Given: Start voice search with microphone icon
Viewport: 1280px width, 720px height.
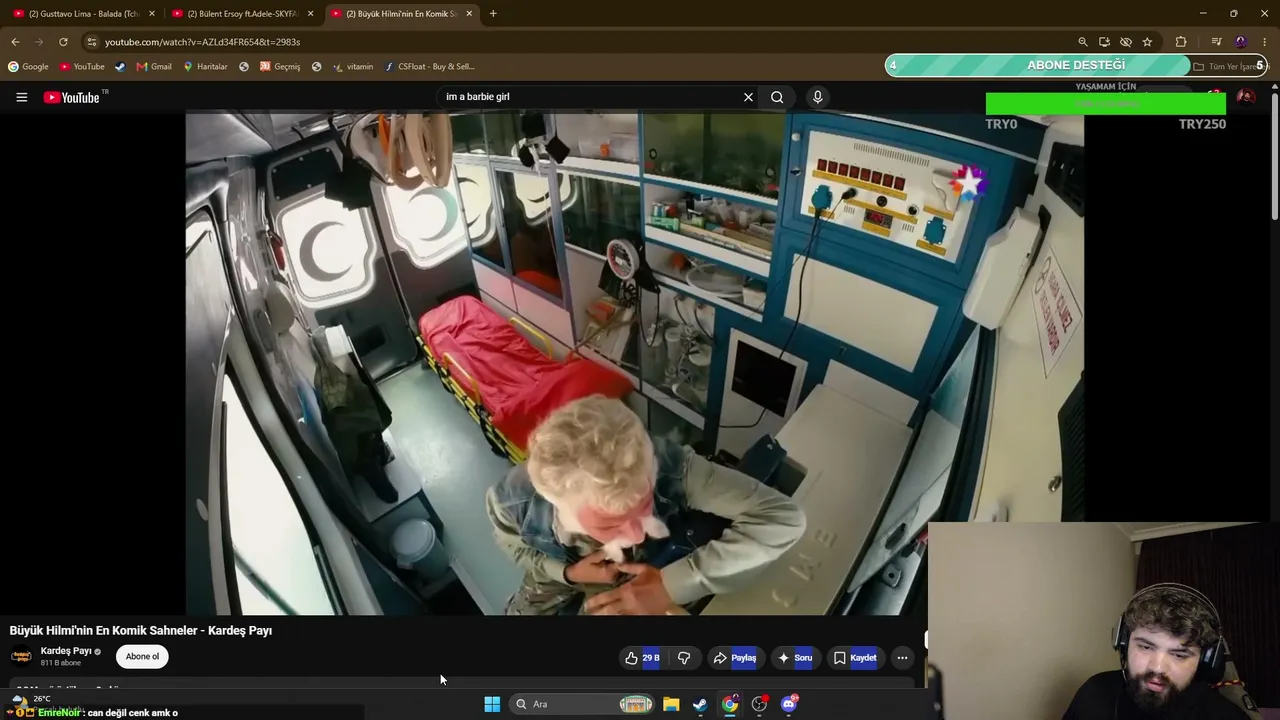Looking at the screenshot, I should coord(817,97).
